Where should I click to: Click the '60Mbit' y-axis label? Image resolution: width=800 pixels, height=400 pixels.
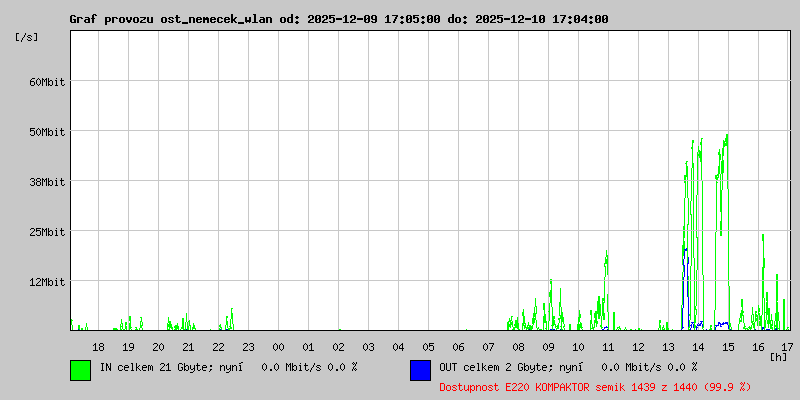(47, 82)
